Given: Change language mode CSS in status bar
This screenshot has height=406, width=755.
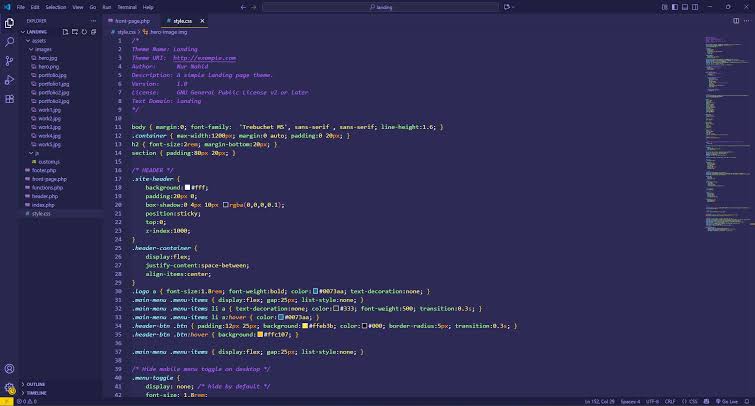Looking at the screenshot, I should click(690, 402).
